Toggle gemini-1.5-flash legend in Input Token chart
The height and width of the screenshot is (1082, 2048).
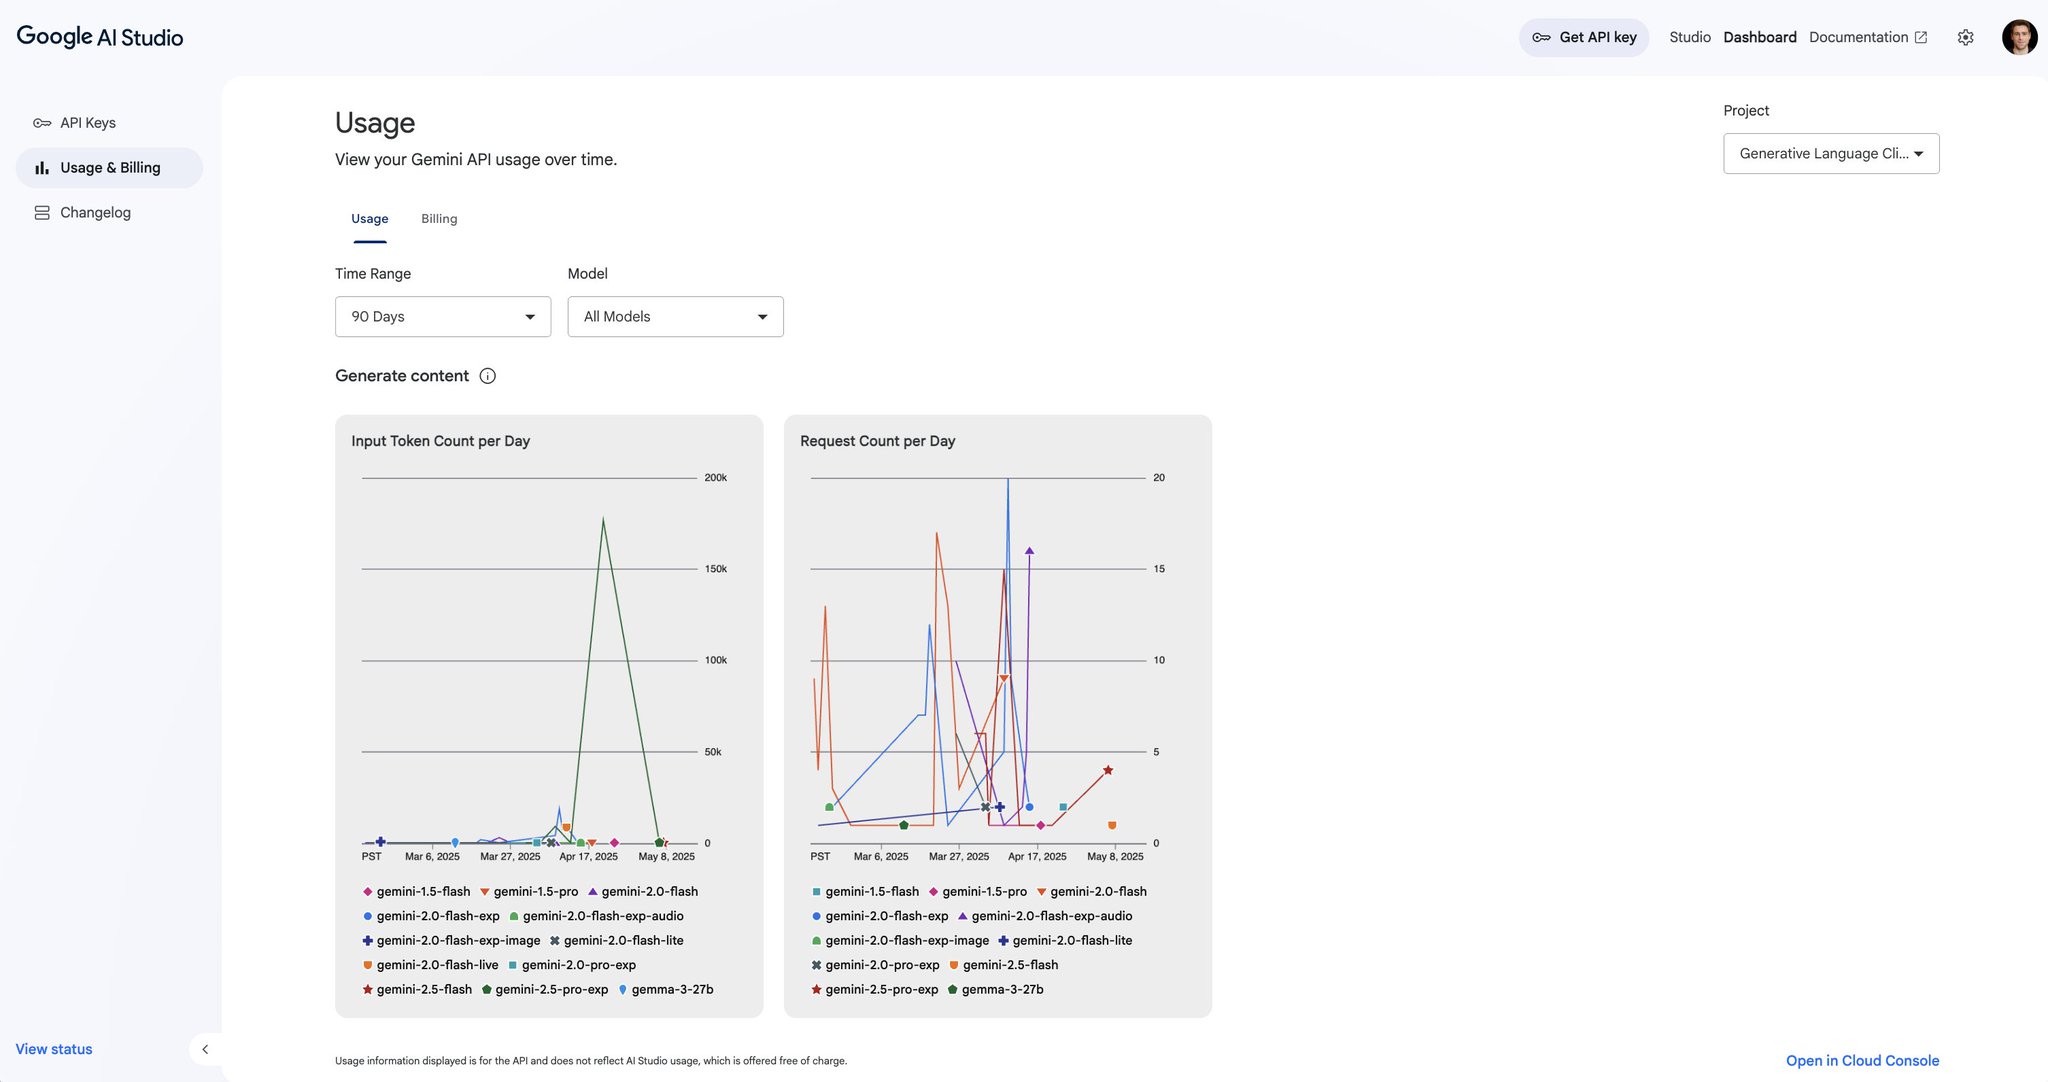[x=416, y=892]
